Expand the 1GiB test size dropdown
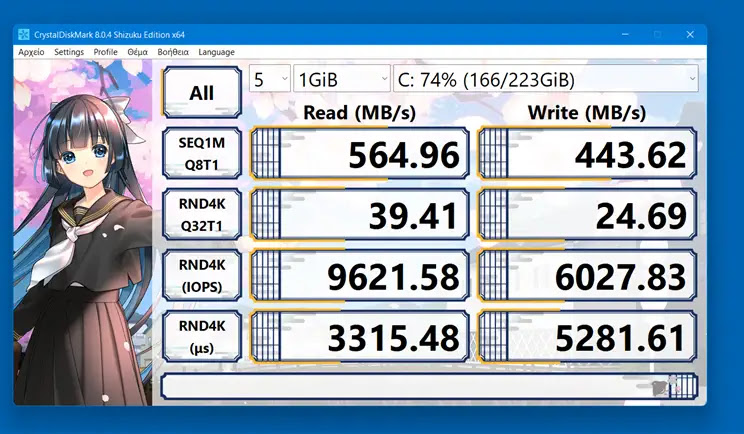This screenshot has height=434, width=744. 342,79
